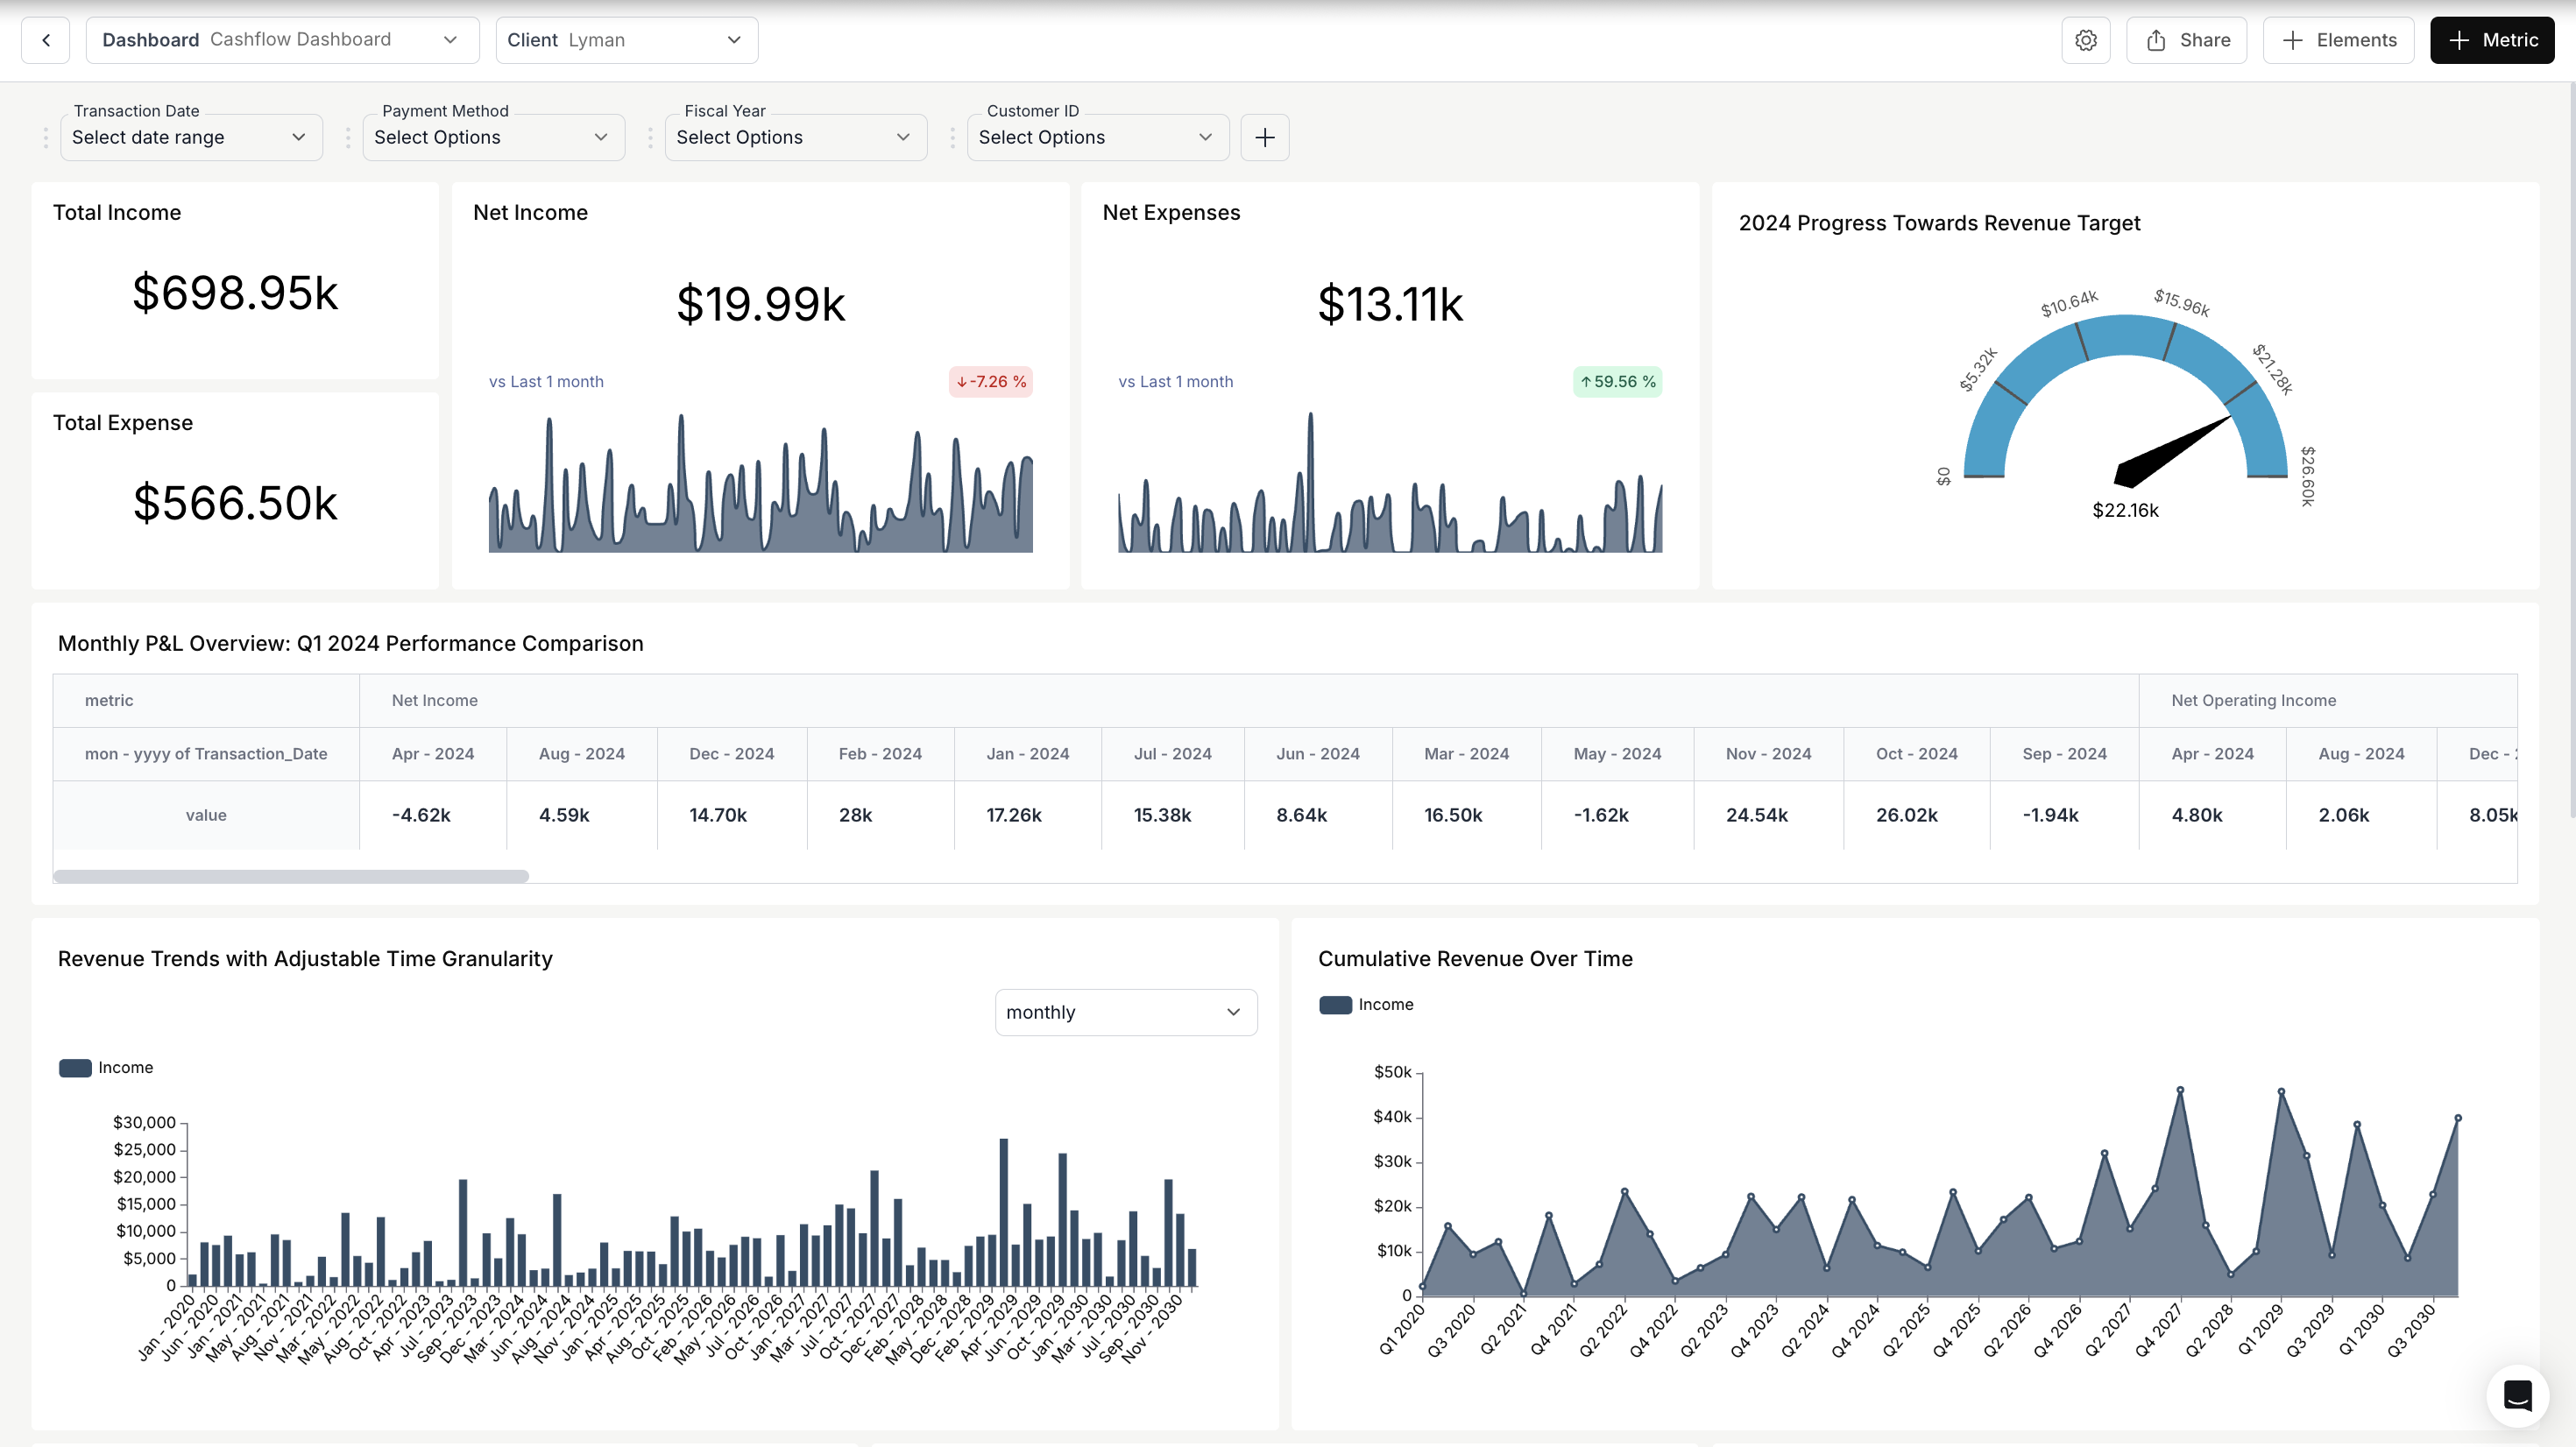The height and width of the screenshot is (1447, 2576).
Task: Click the 2024 Progress Towards Revenue Target title
Action: pyautogui.click(x=1939, y=223)
